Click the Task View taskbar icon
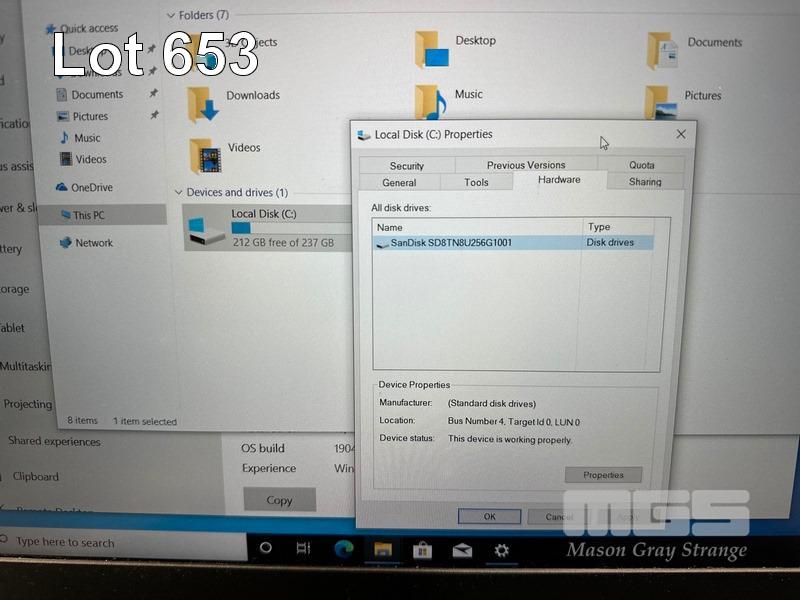Viewport: 800px width, 600px height. click(304, 549)
